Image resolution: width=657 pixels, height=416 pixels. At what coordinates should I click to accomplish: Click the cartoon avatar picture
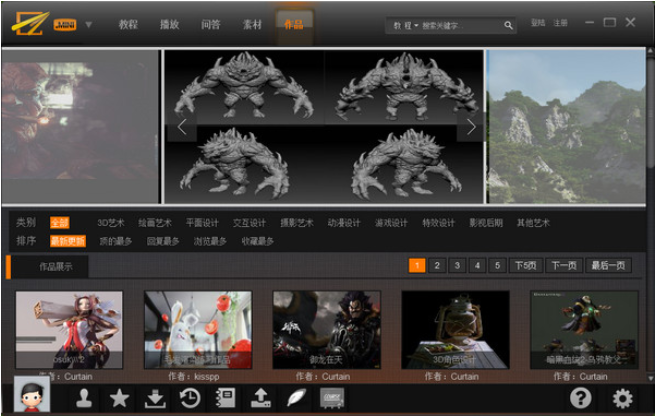pyautogui.click(x=32, y=394)
